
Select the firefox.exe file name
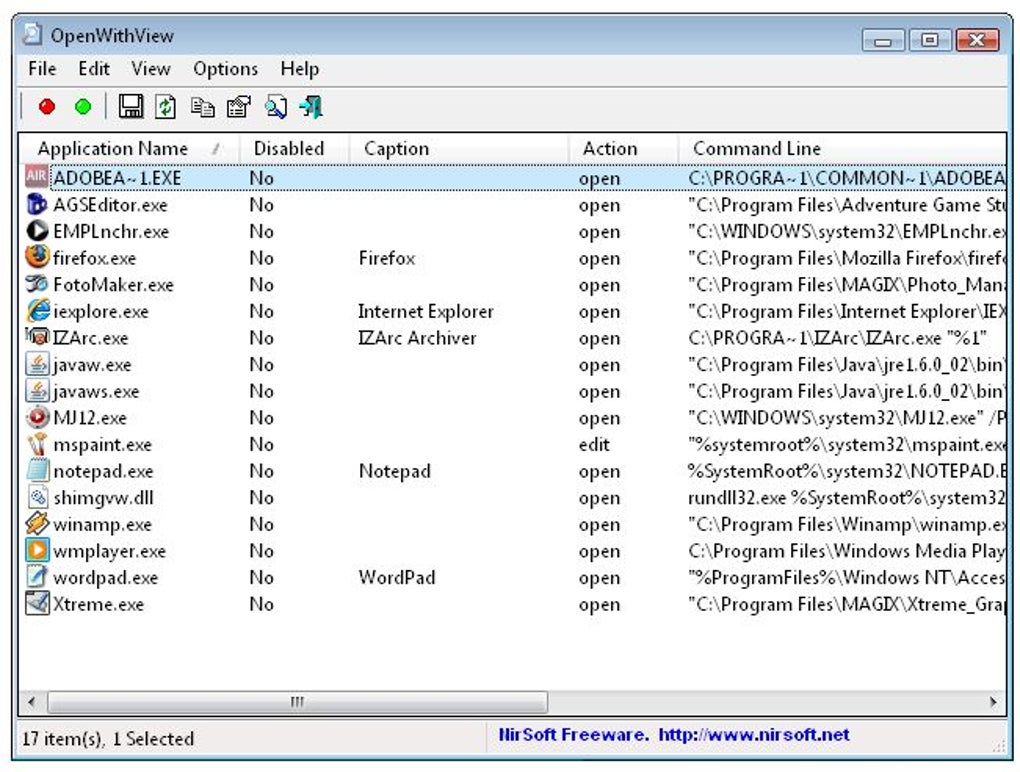coord(95,258)
